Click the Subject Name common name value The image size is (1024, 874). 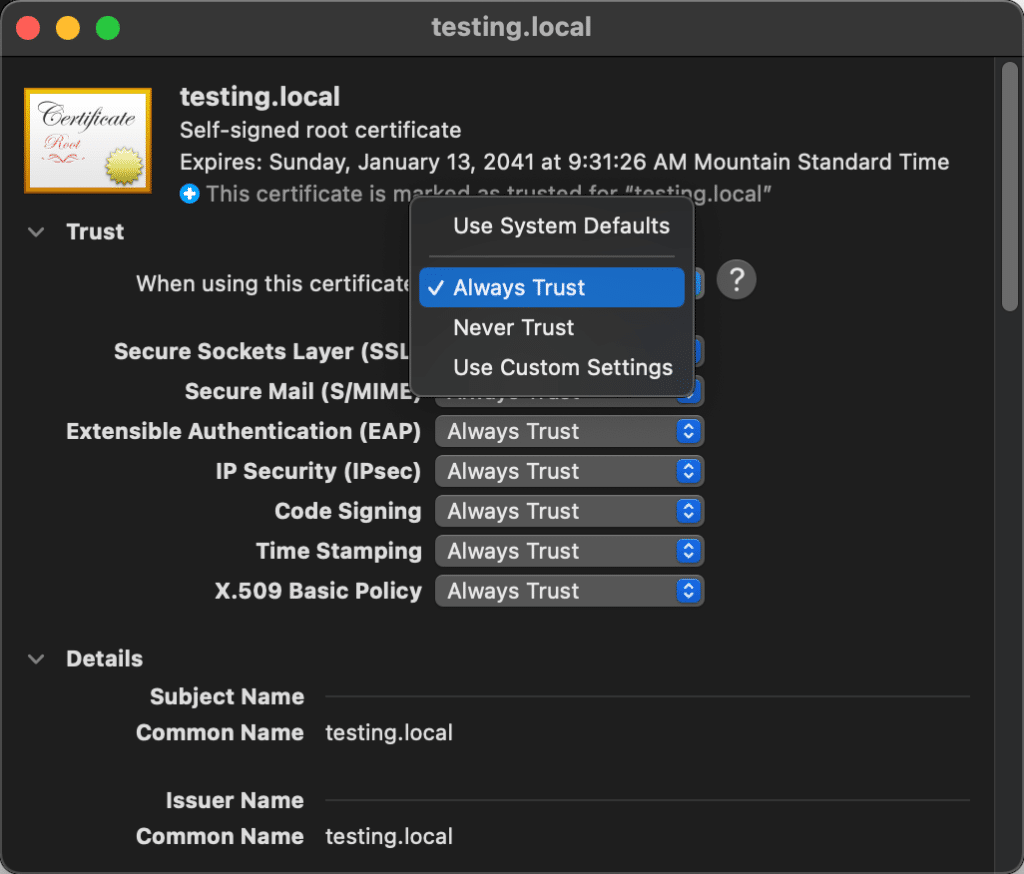tap(389, 733)
